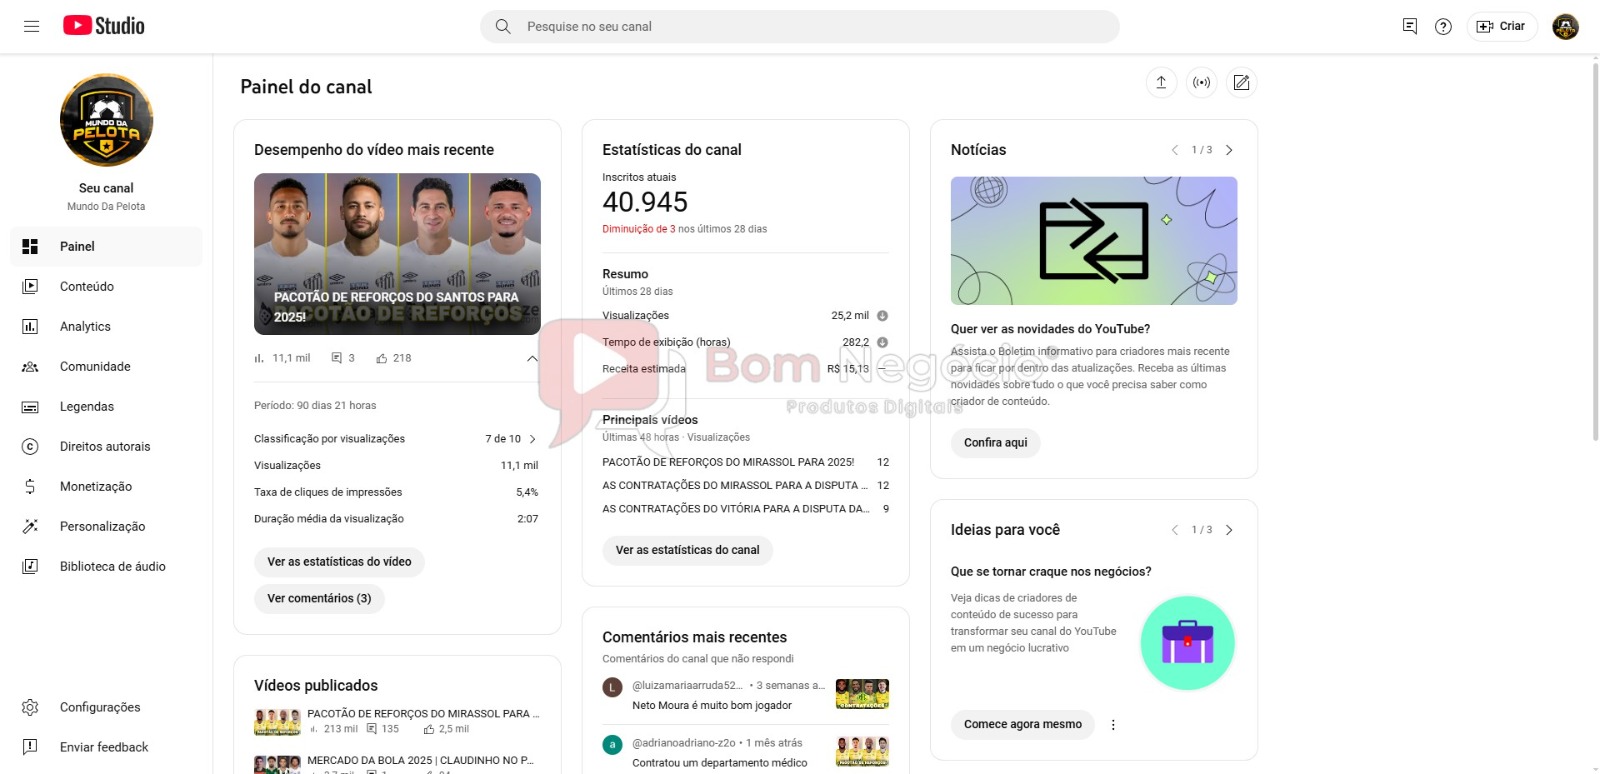Click the Confira aqui button
This screenshot has height=774, width=1600.
(995, 443)
